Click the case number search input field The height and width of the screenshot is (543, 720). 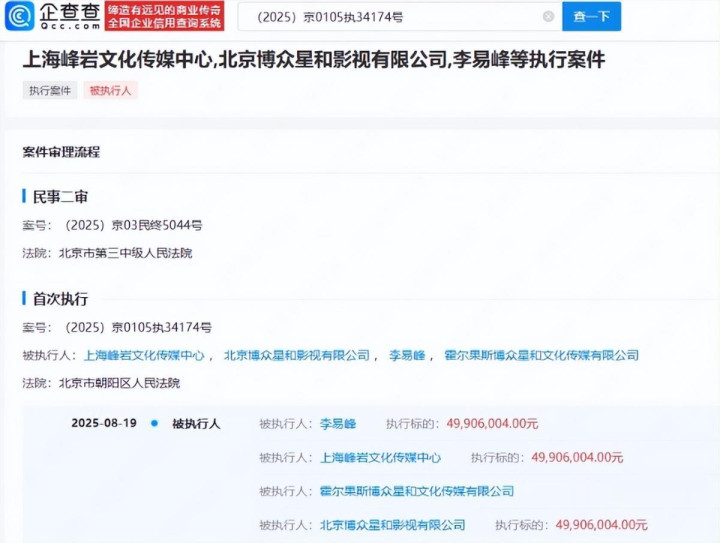click(390, 16)
